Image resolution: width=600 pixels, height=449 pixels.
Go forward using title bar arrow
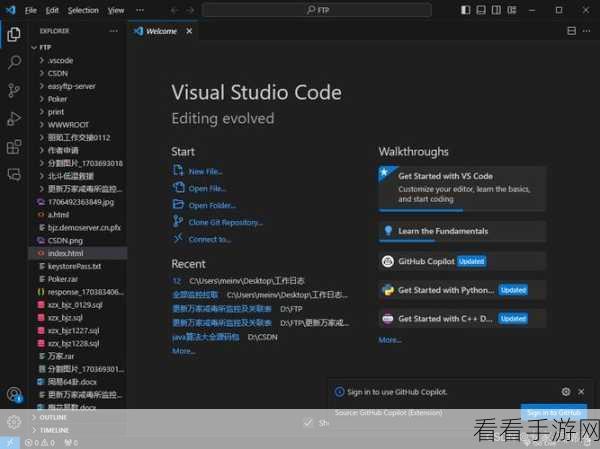click(190, 10)
